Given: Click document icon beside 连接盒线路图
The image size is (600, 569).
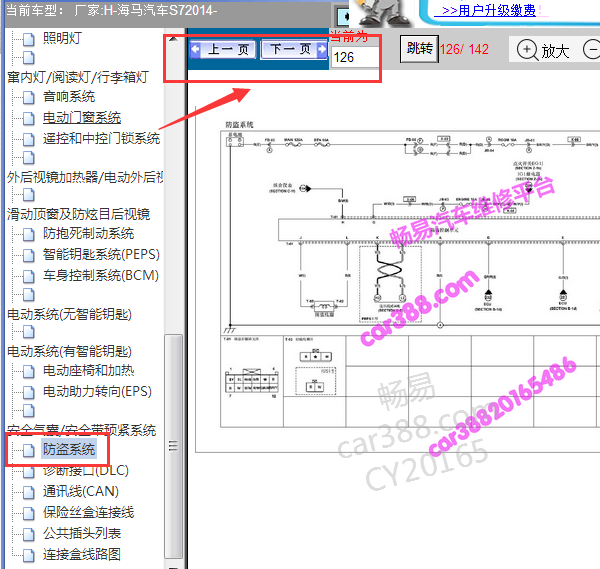Looking at the screenshot, I should (28, 555).
